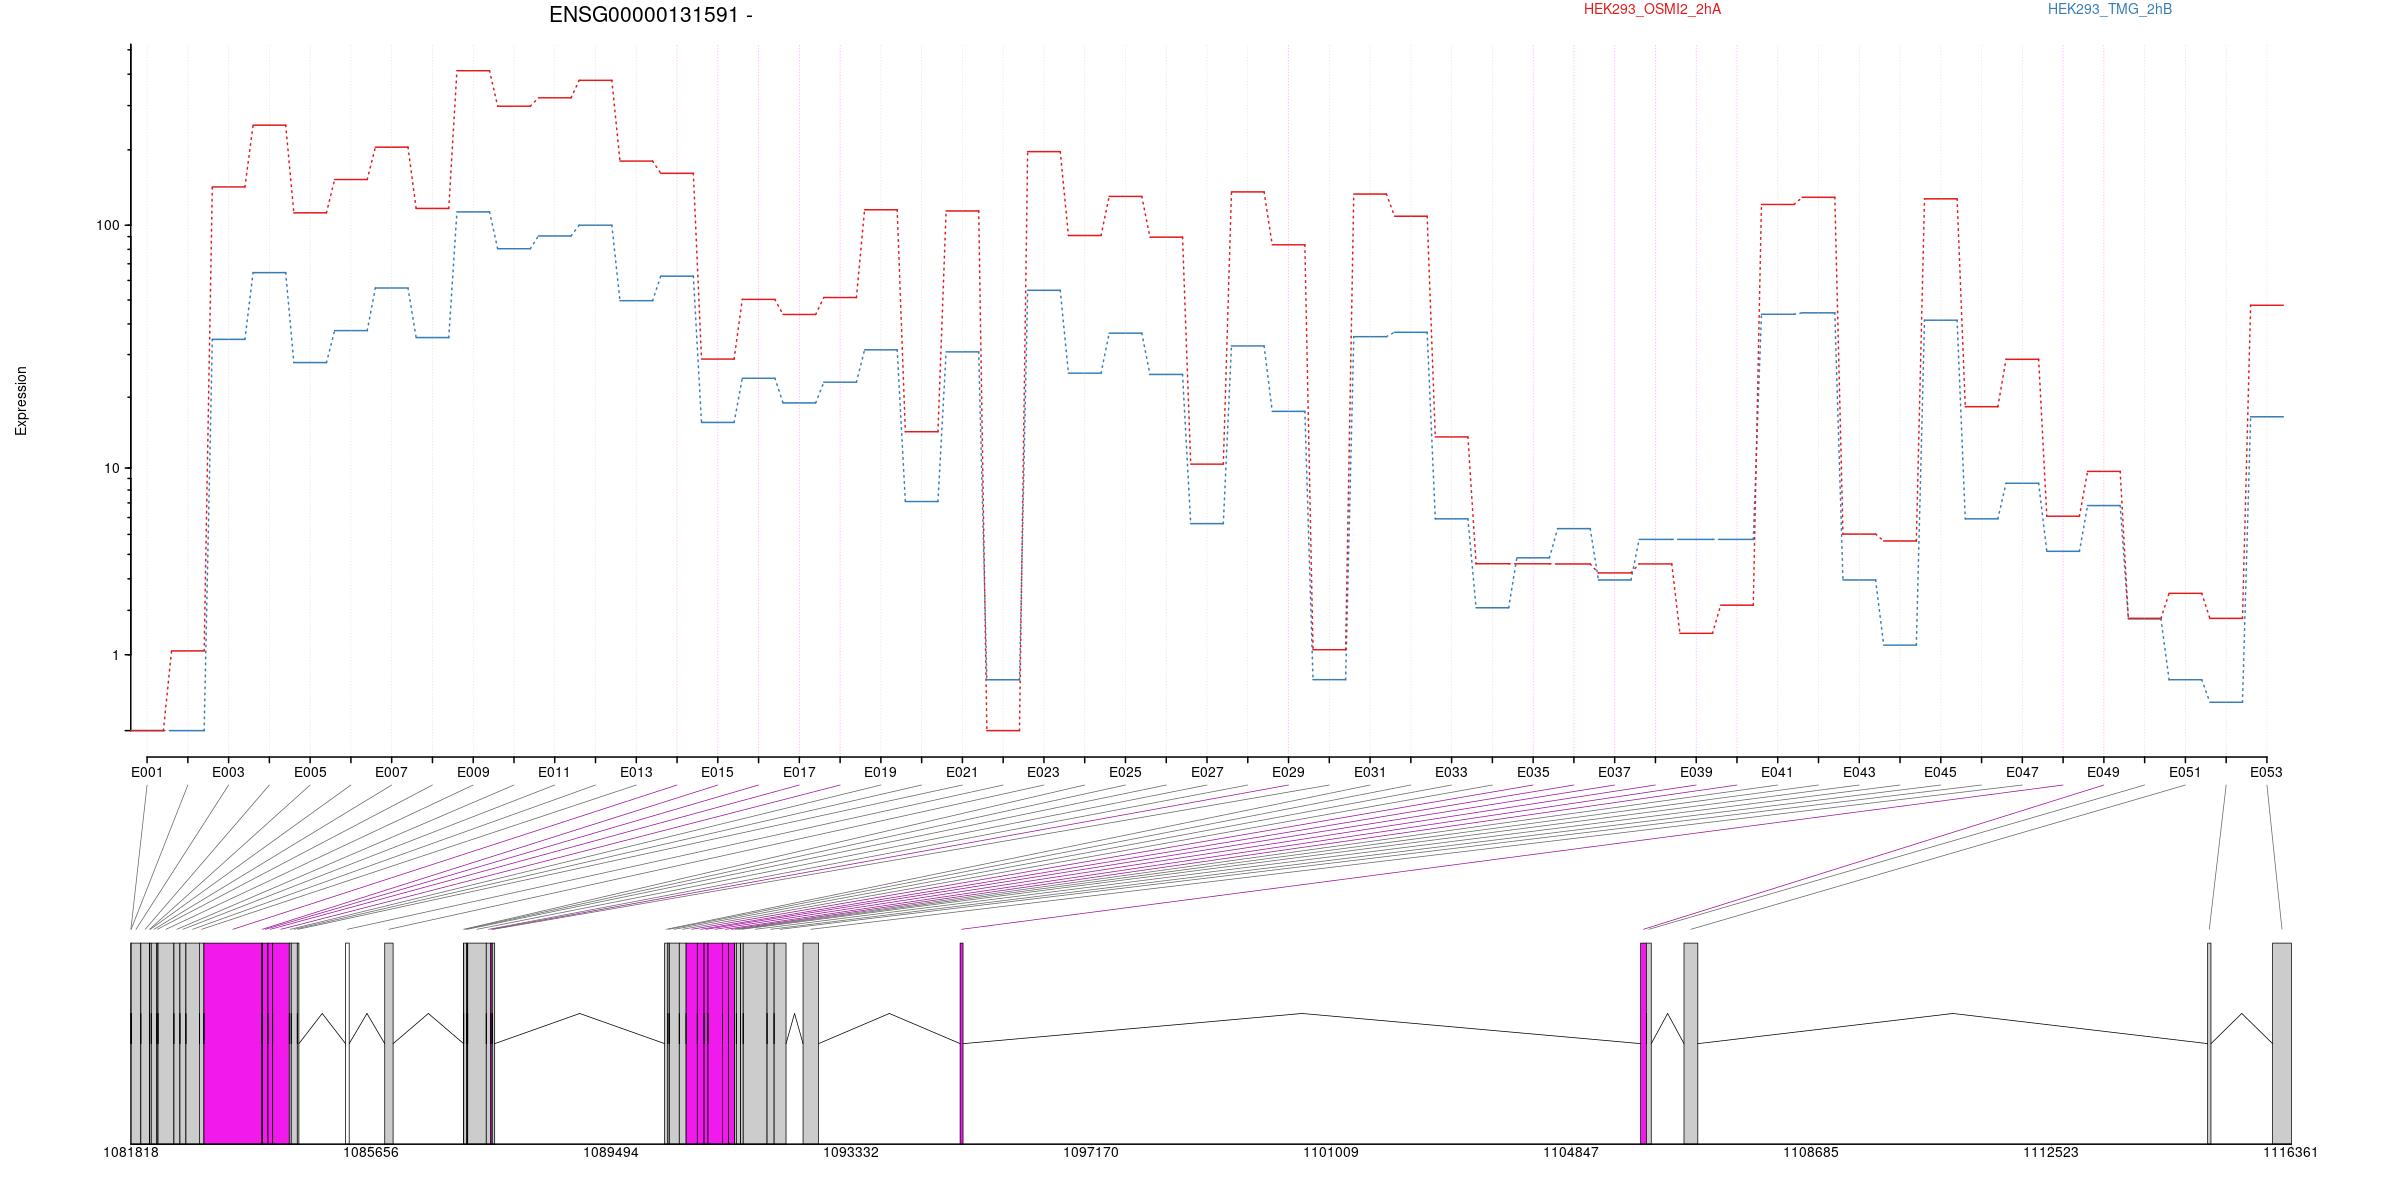Click the y-axis tick label 1
Viewport: 2400px width, 1200px height.
(x=115, y=655)
